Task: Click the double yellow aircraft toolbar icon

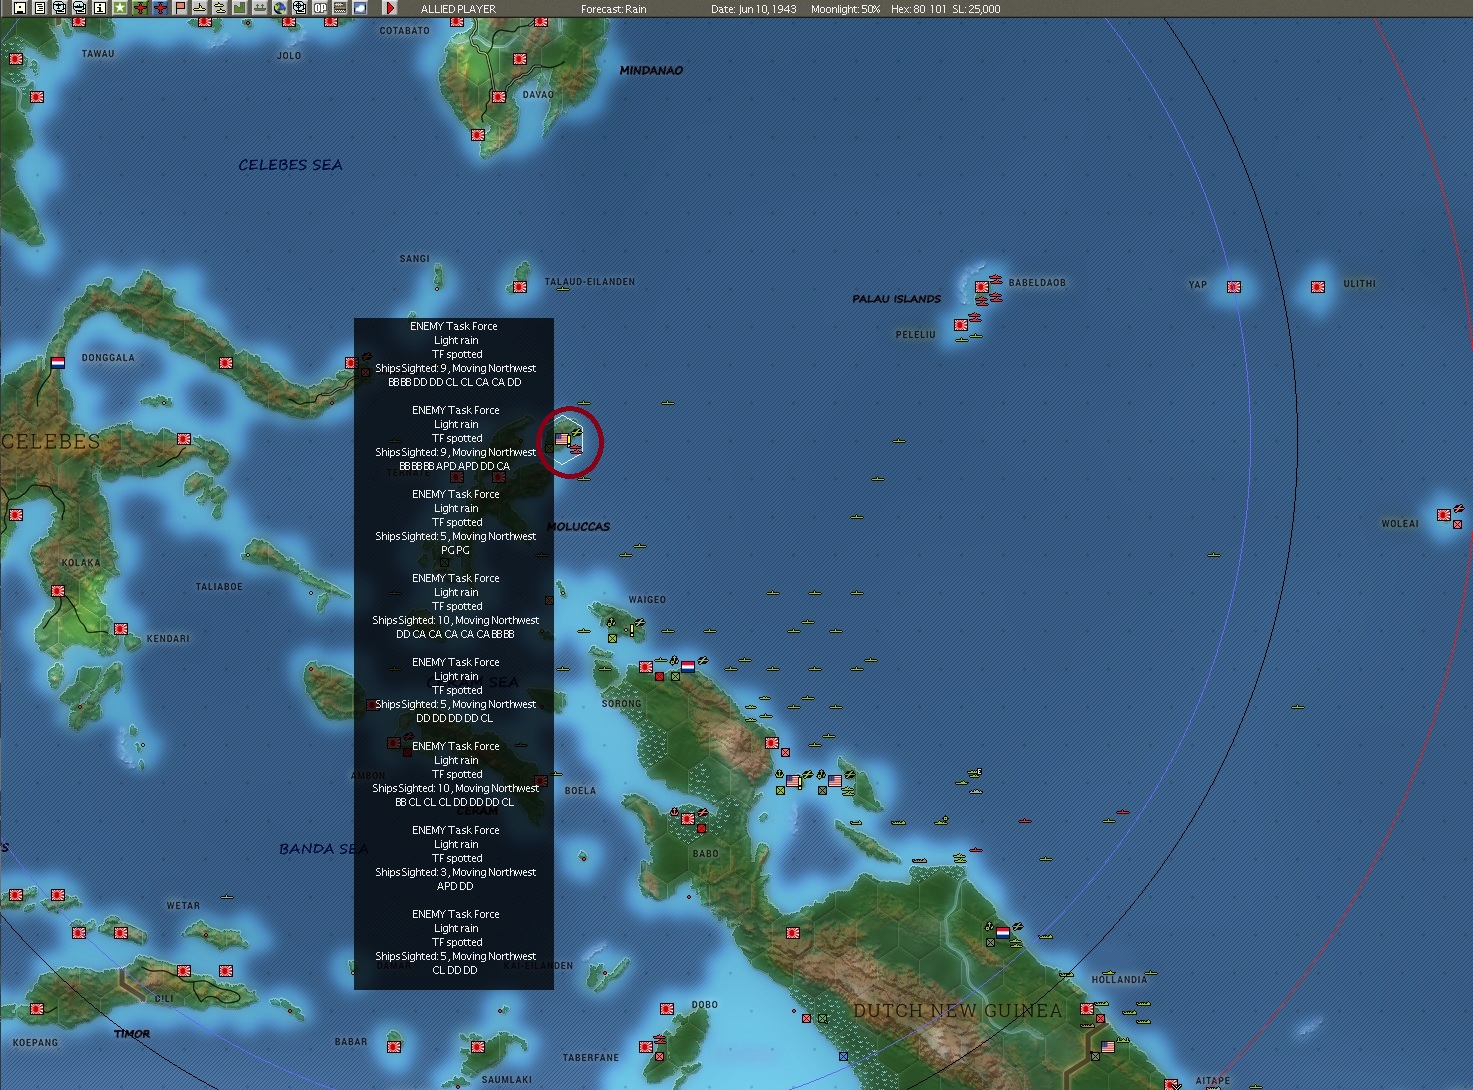Action: pyautogui.click(x=220, y=8)
